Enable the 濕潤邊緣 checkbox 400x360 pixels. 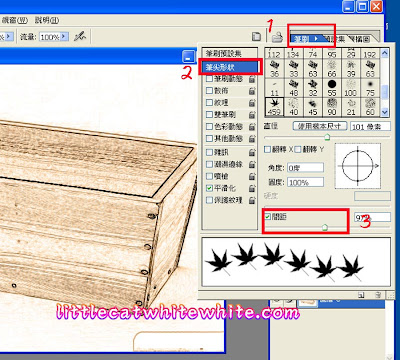click(209, 164)
